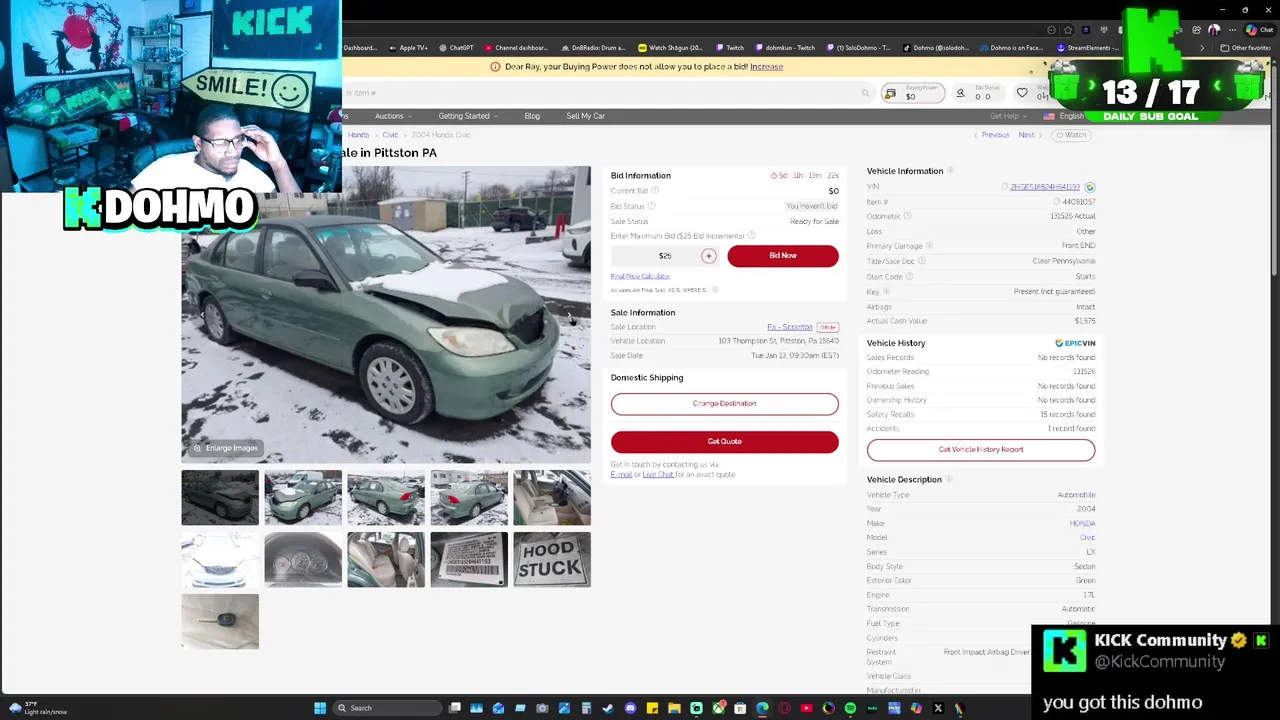Click the Bid Status gavel icon

(960, 93)
